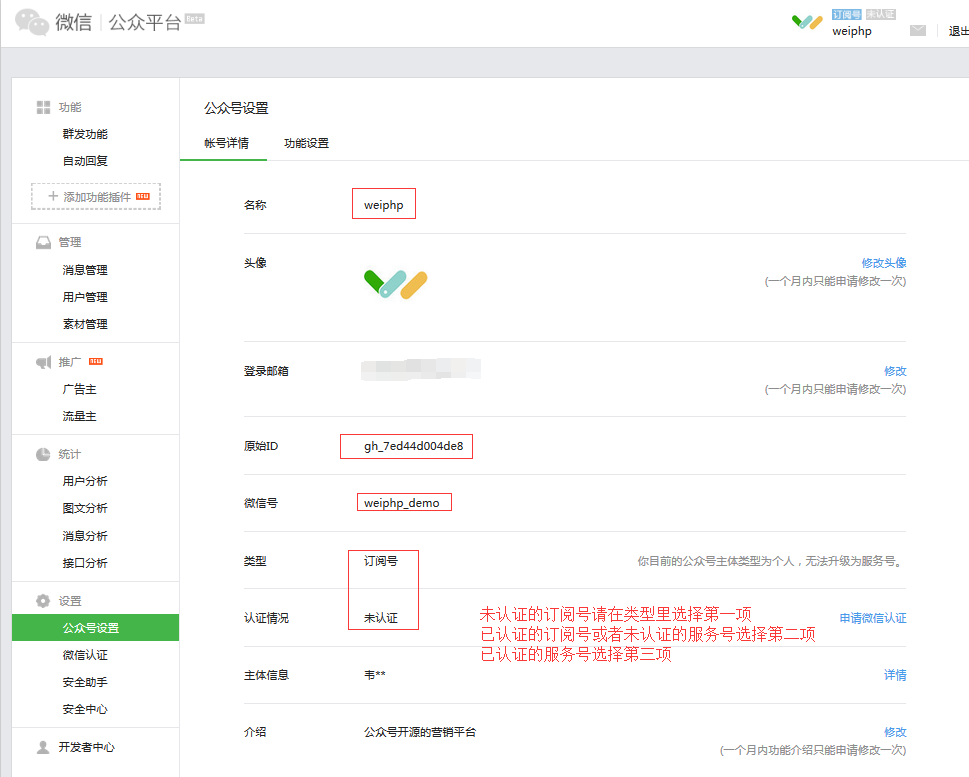Open the 功能 (Features) grid icon
The image size is (969, 777).
(42, 107)
